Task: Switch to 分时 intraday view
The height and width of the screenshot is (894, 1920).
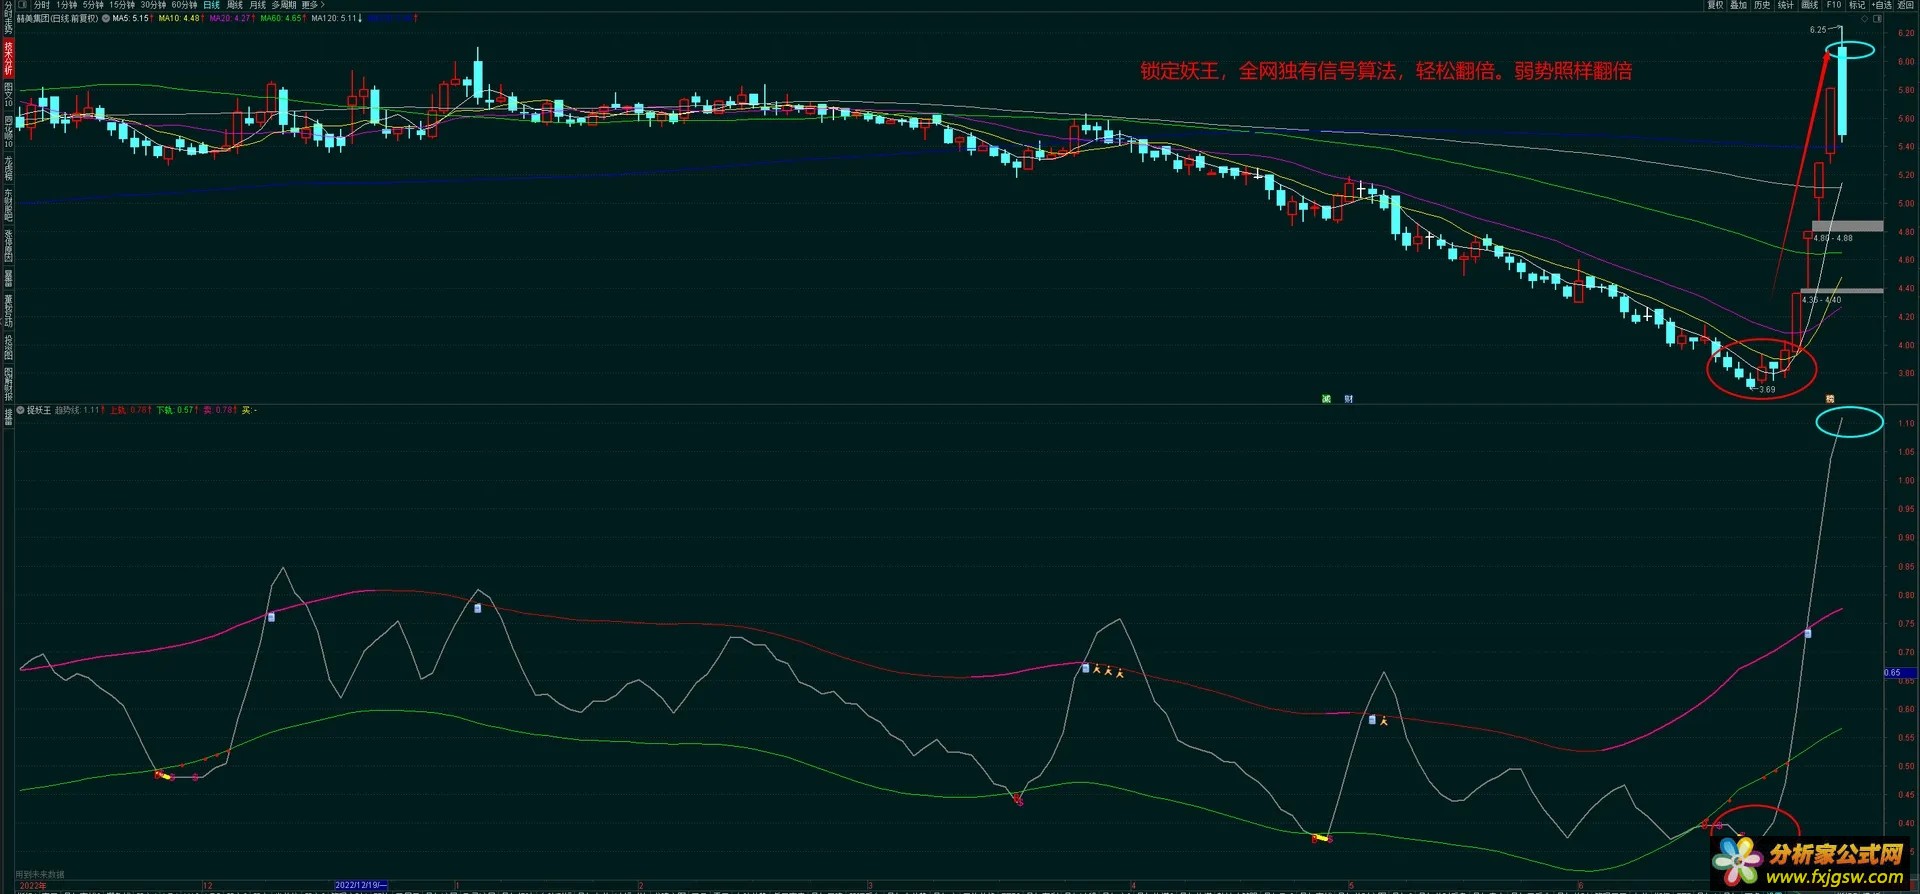Action: [x=41, y=5]
